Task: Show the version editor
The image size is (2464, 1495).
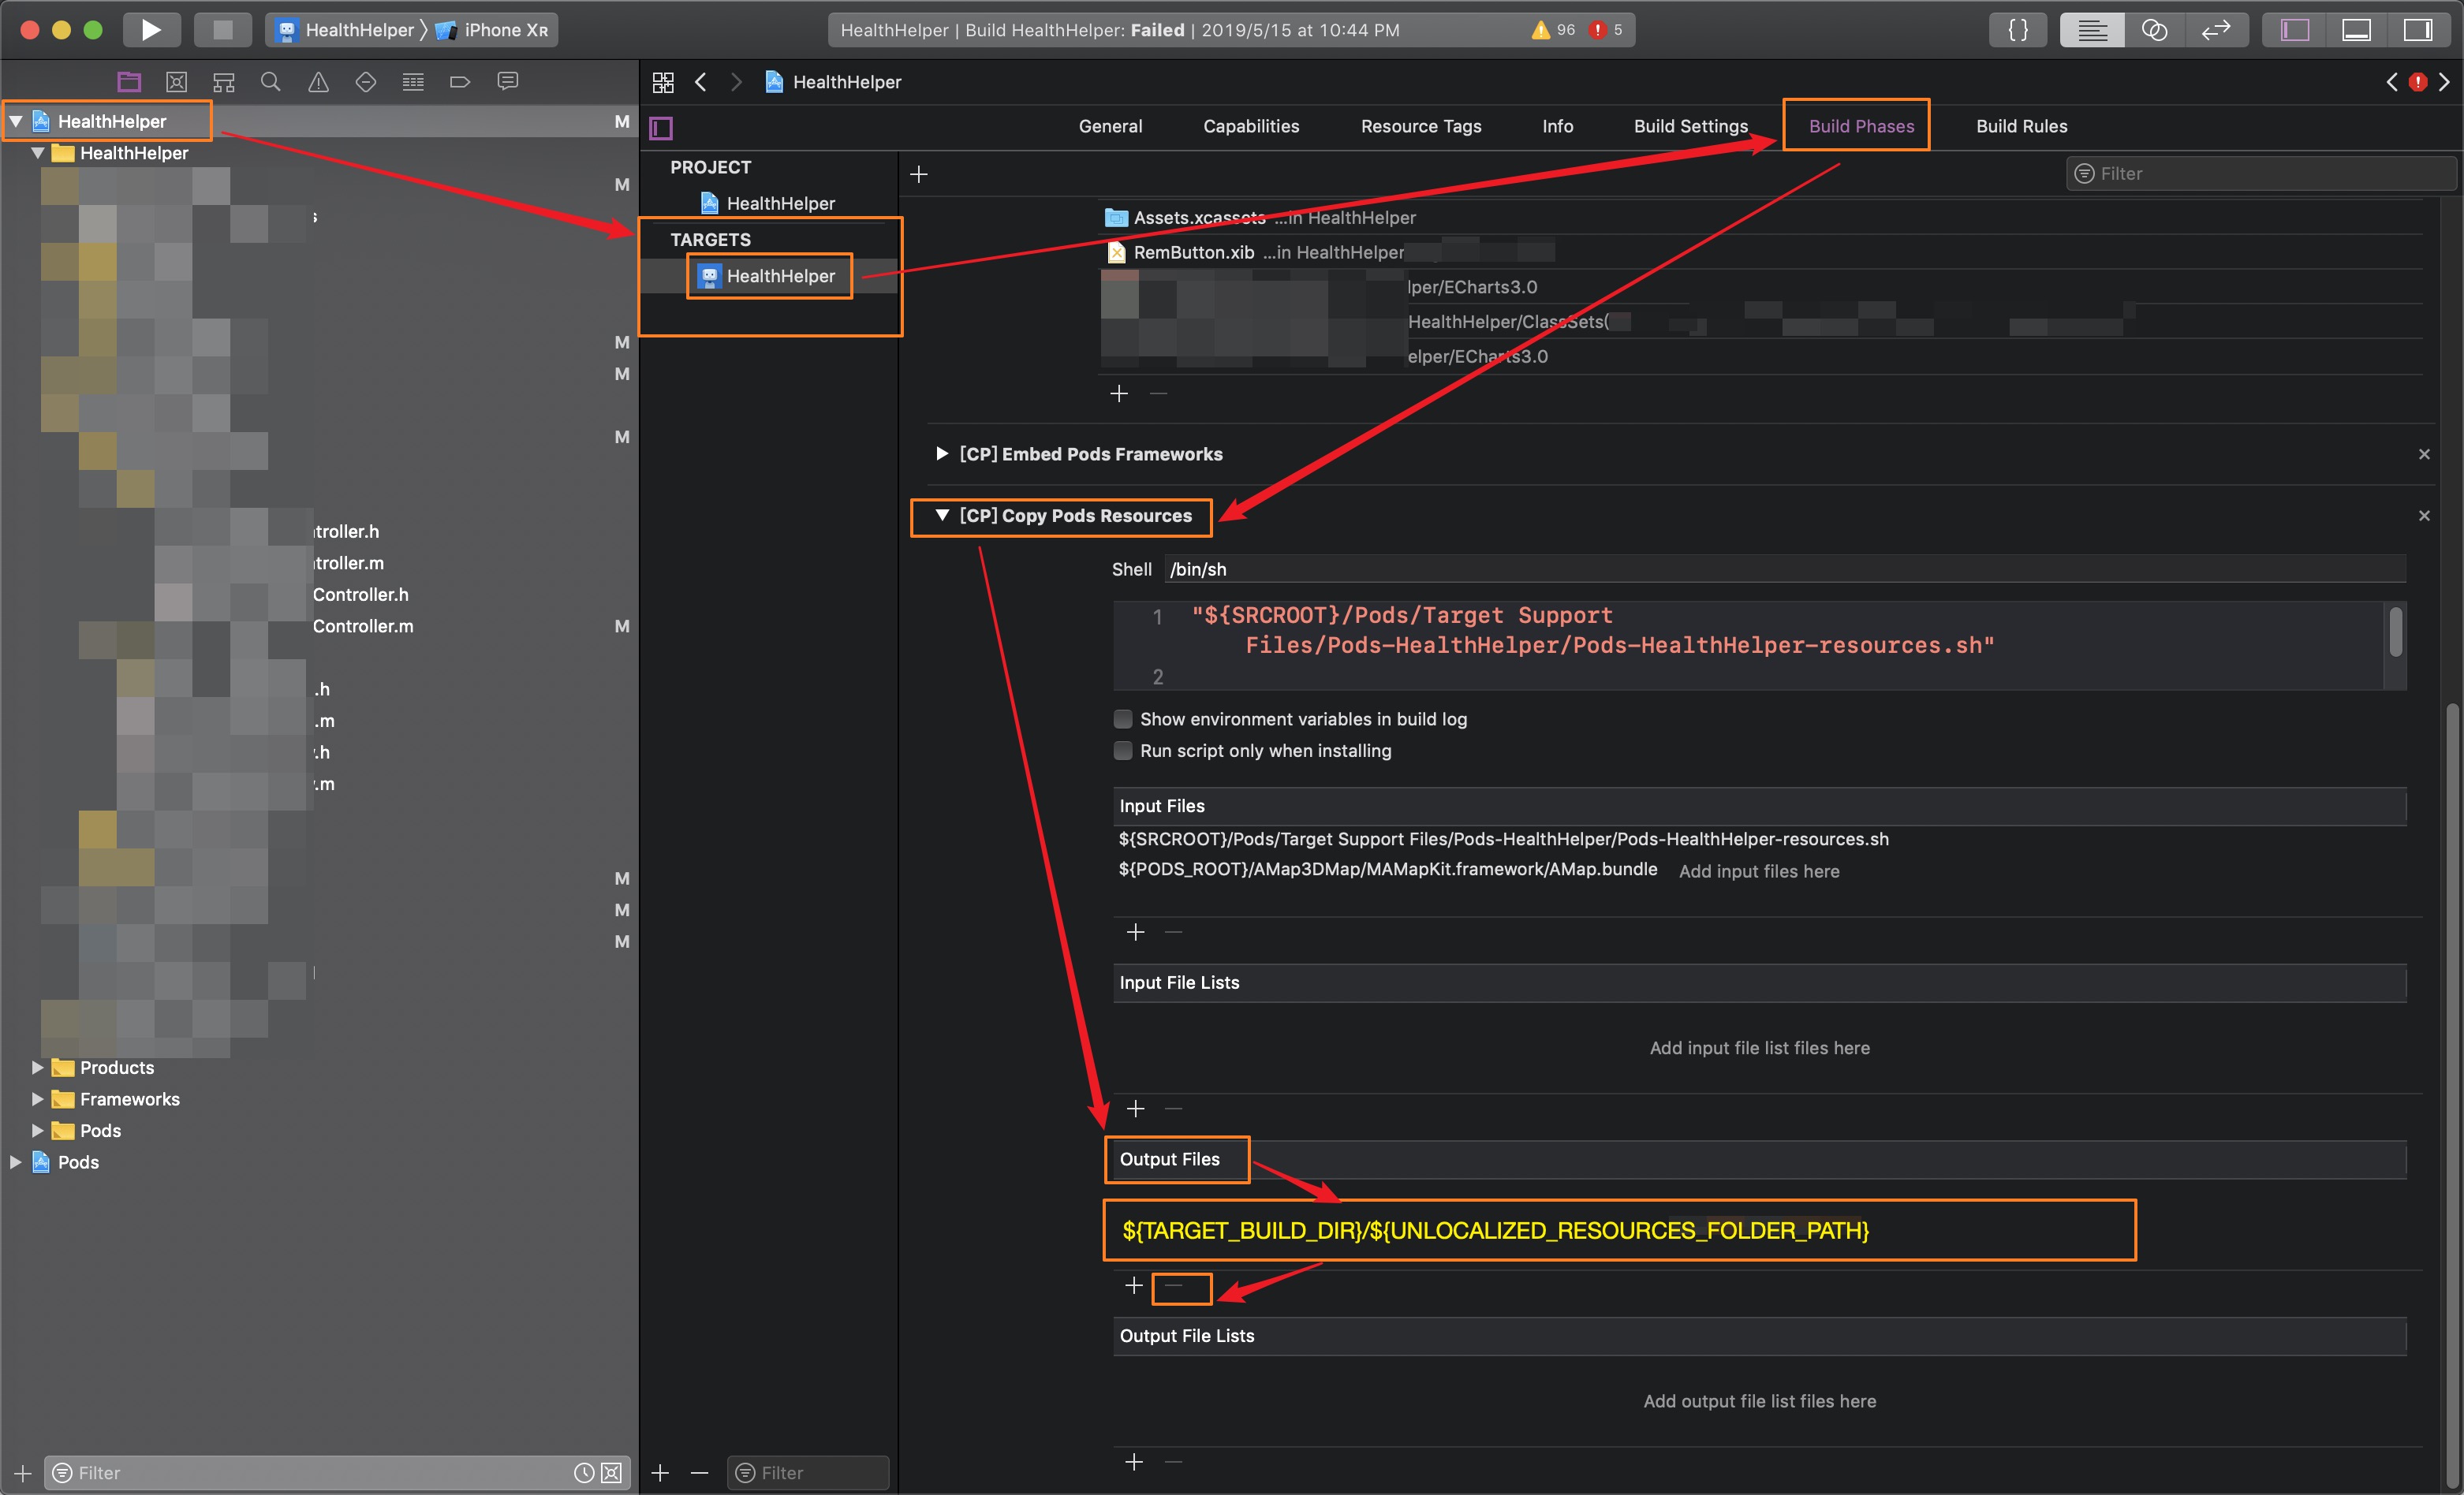Action: click(x=2216, y=30)
